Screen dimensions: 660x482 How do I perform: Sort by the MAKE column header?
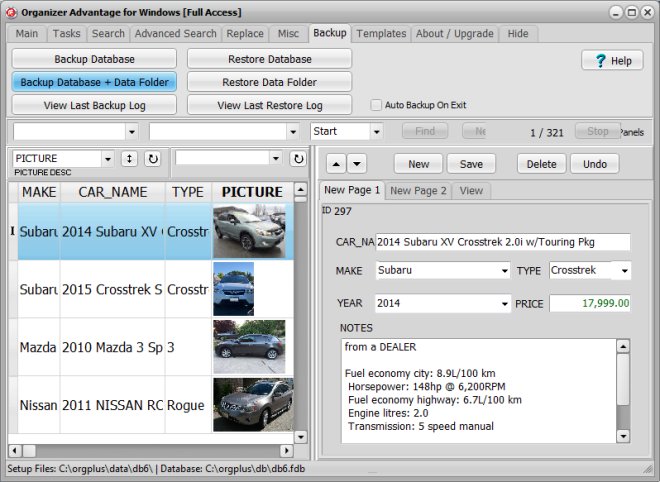pos(39,192)
